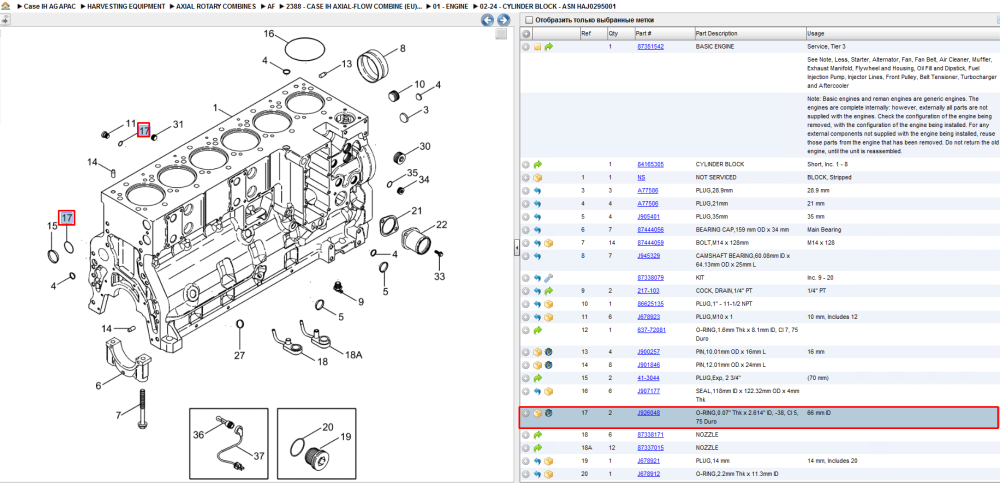
Task: Click the Part Description column header
Action: tap(749, 33)
